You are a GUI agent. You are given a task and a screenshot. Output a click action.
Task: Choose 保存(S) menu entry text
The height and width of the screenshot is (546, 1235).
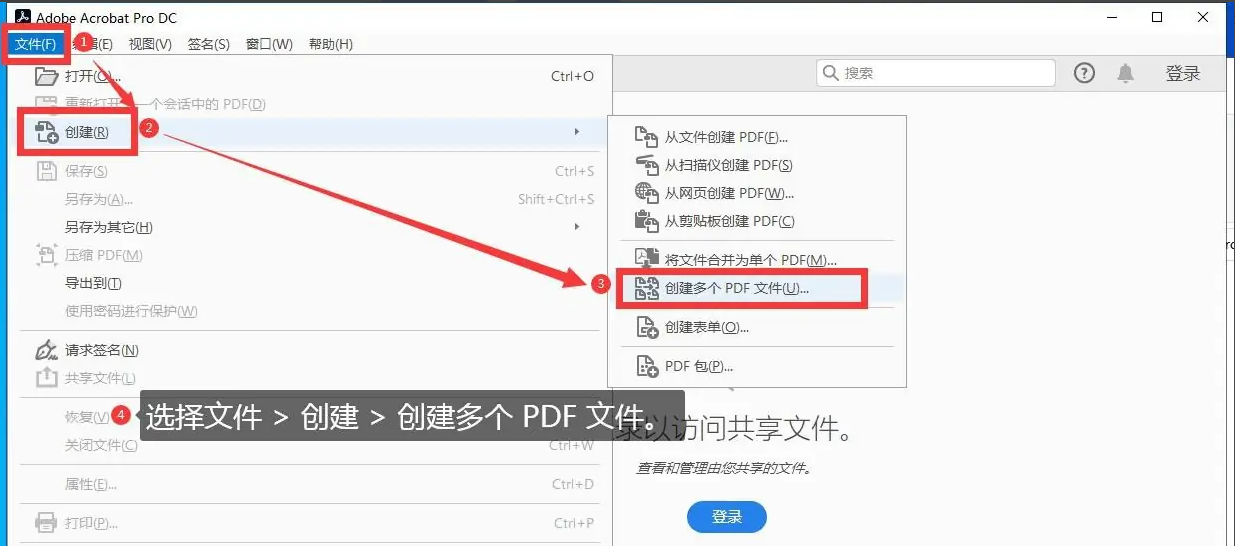[x=86, y=171]
